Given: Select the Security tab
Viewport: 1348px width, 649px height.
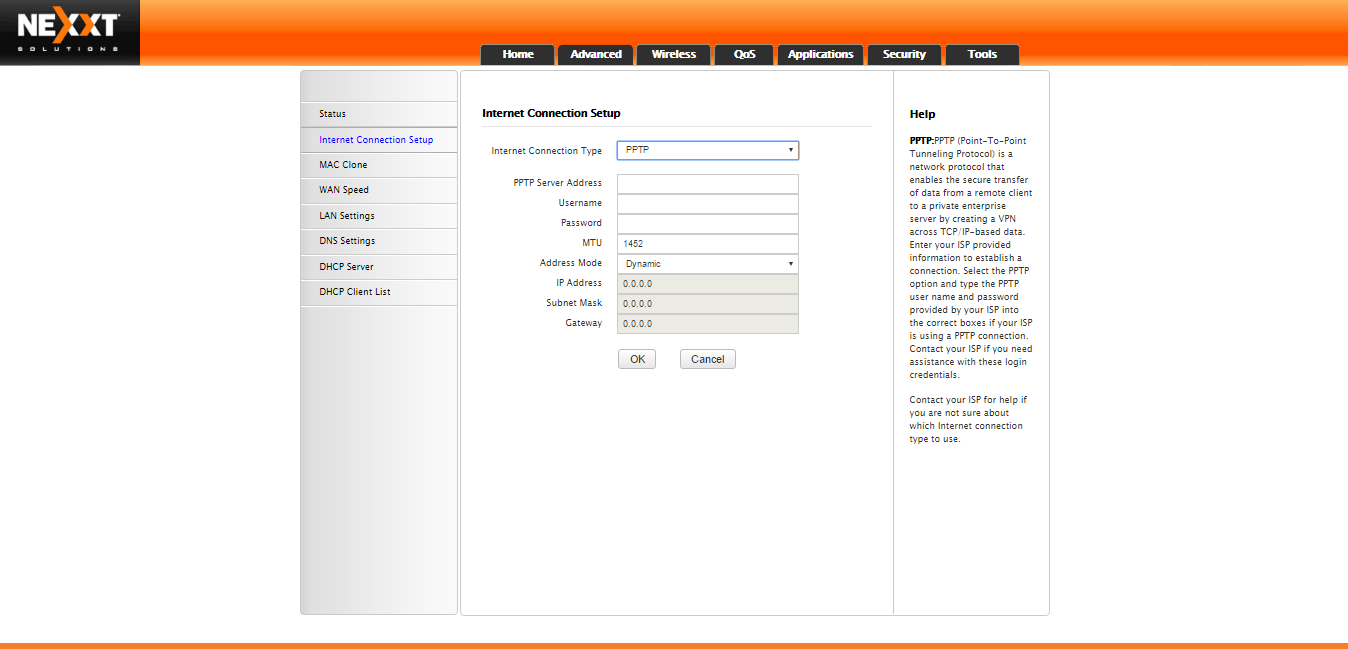Looking at the screenshot, I should (x=904, y=55).
